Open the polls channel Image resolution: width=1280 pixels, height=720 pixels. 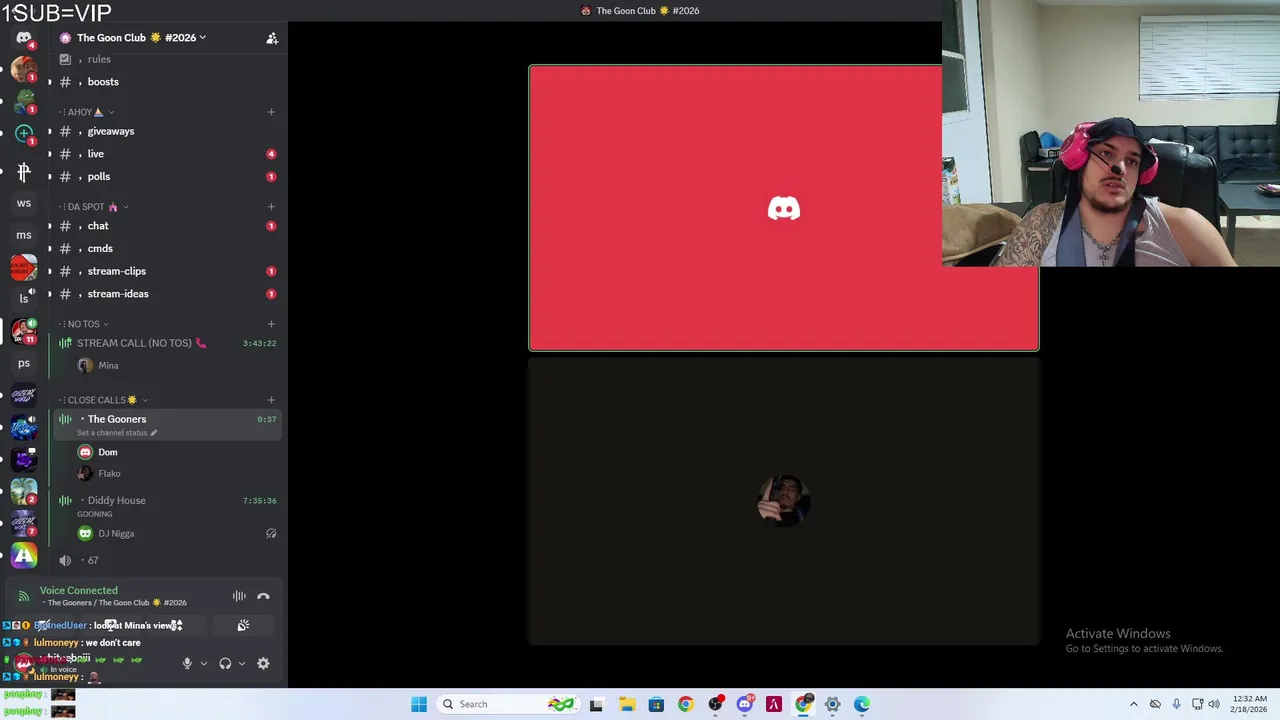[x=167, y=177]
